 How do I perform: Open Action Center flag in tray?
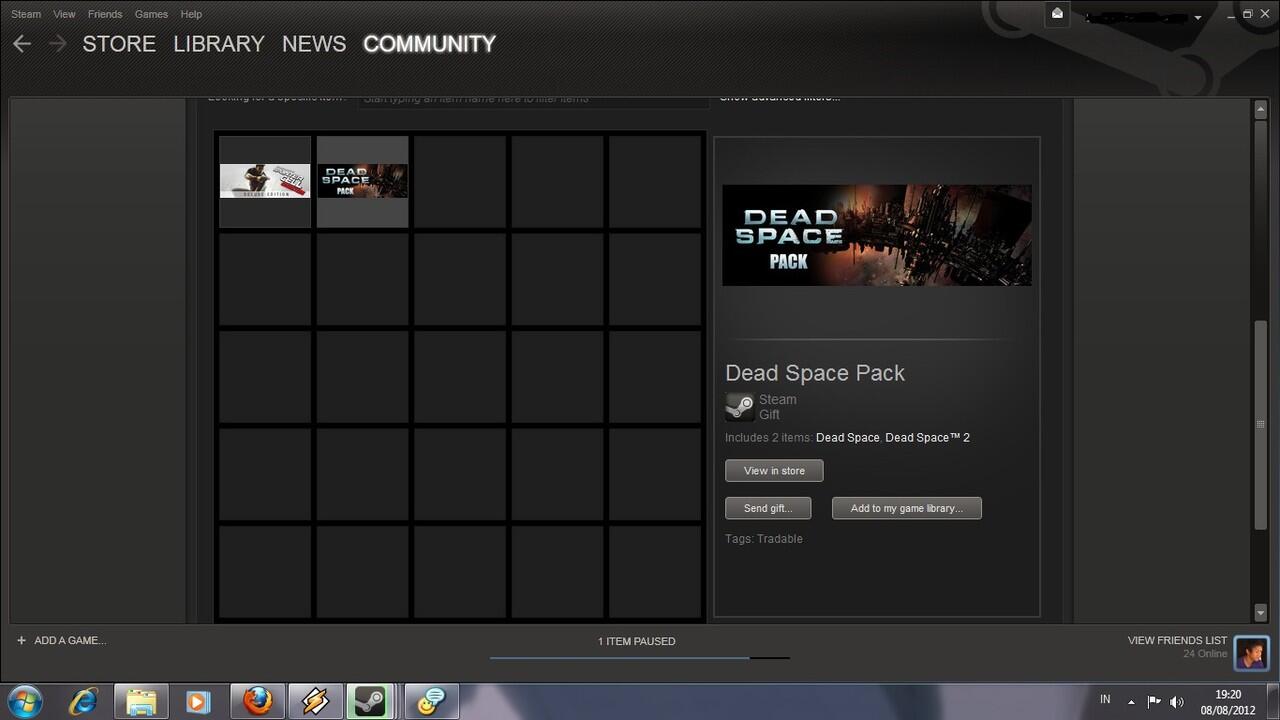tap(1154, 702)
